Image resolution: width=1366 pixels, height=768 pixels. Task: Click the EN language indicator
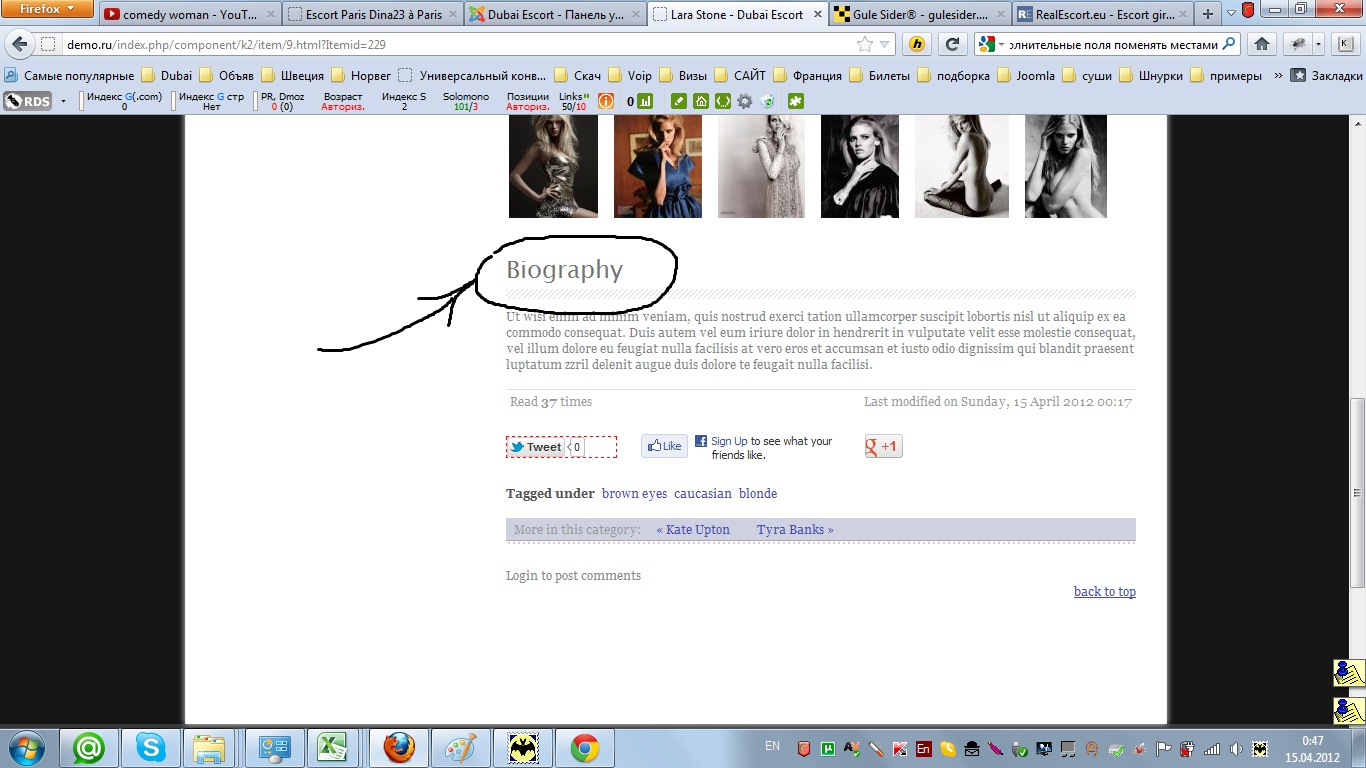click(x=772, y=746)
